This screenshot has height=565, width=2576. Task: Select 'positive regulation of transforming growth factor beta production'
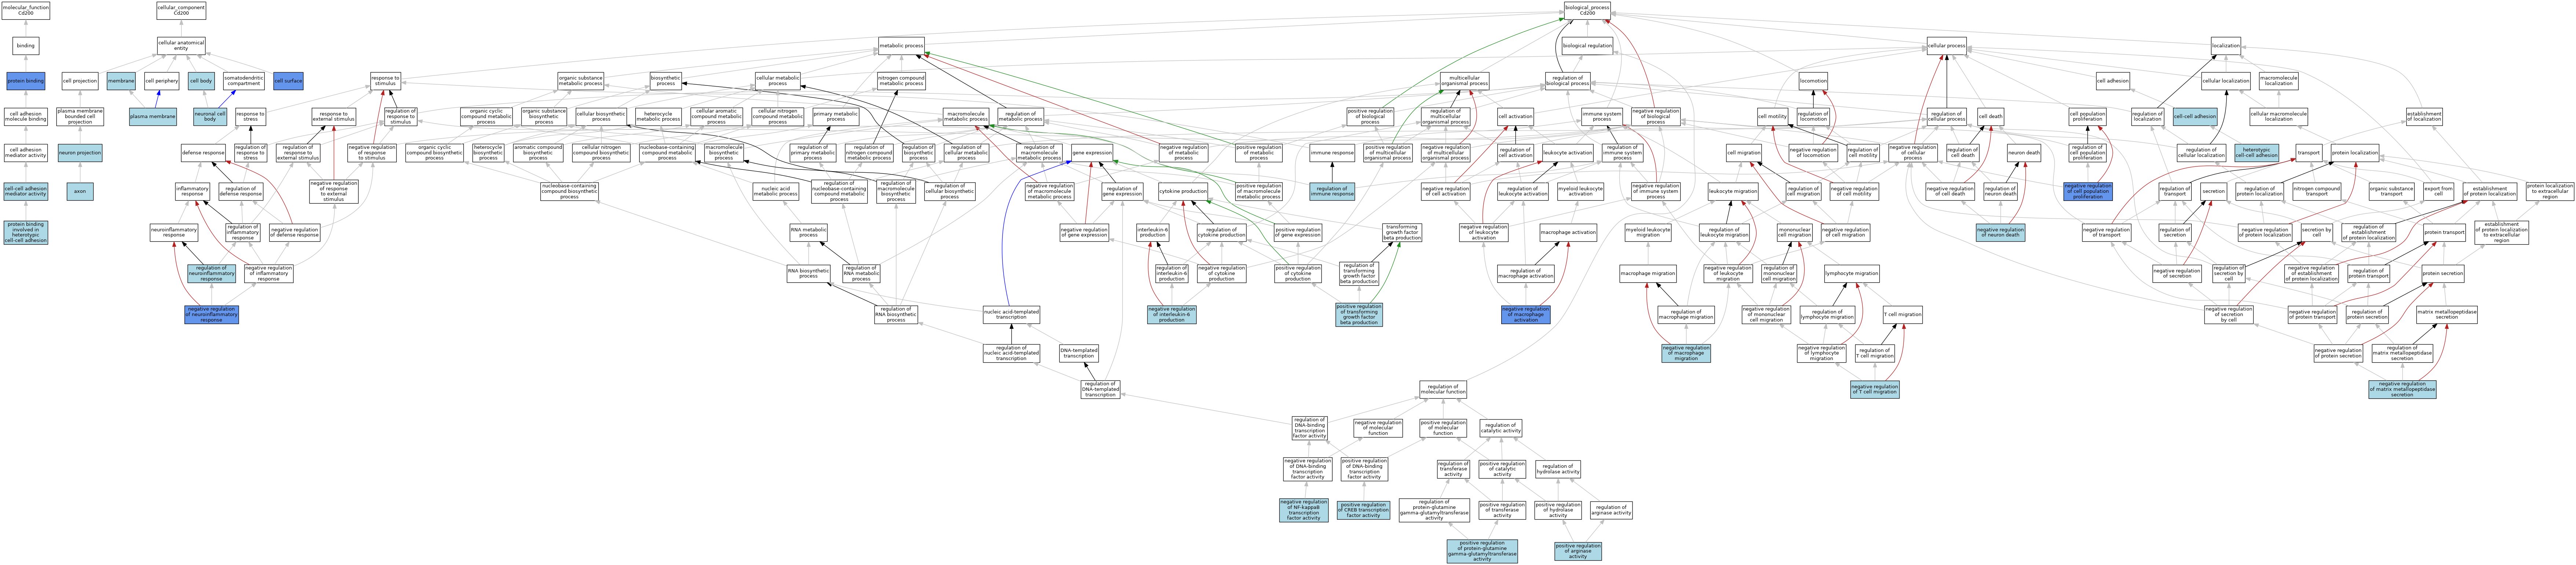pyautogui.click(x=1359, y=315)
